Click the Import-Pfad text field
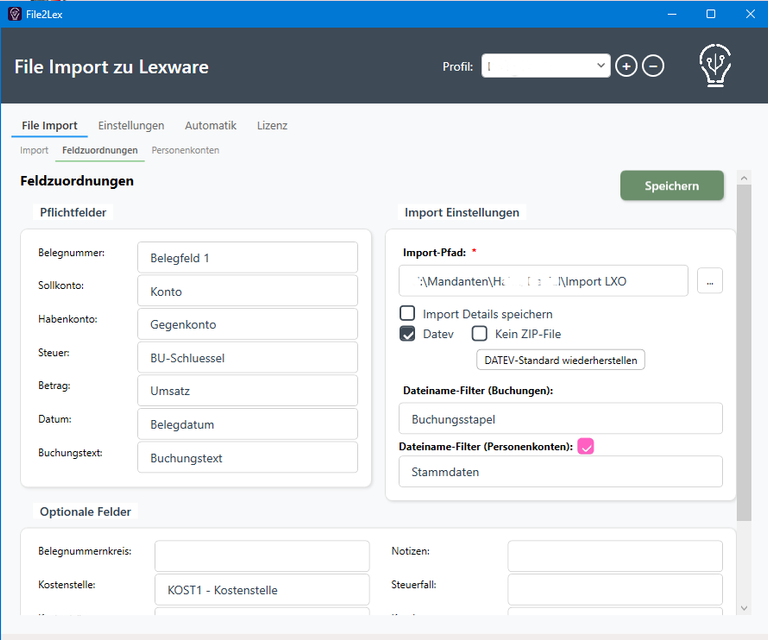Viewport: 768px width, 640px height. tap(543, 281)
